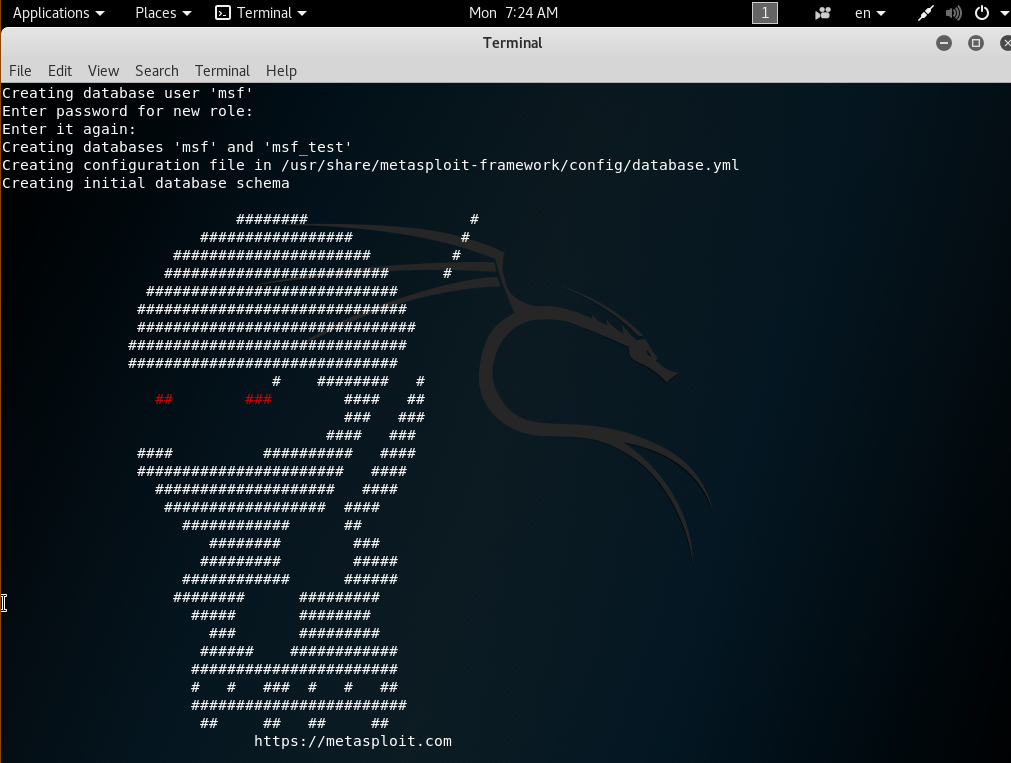The height and width of the screenshot is (763, 1011).
Task: Expand the Places dropdown
Action: (162, 13)
